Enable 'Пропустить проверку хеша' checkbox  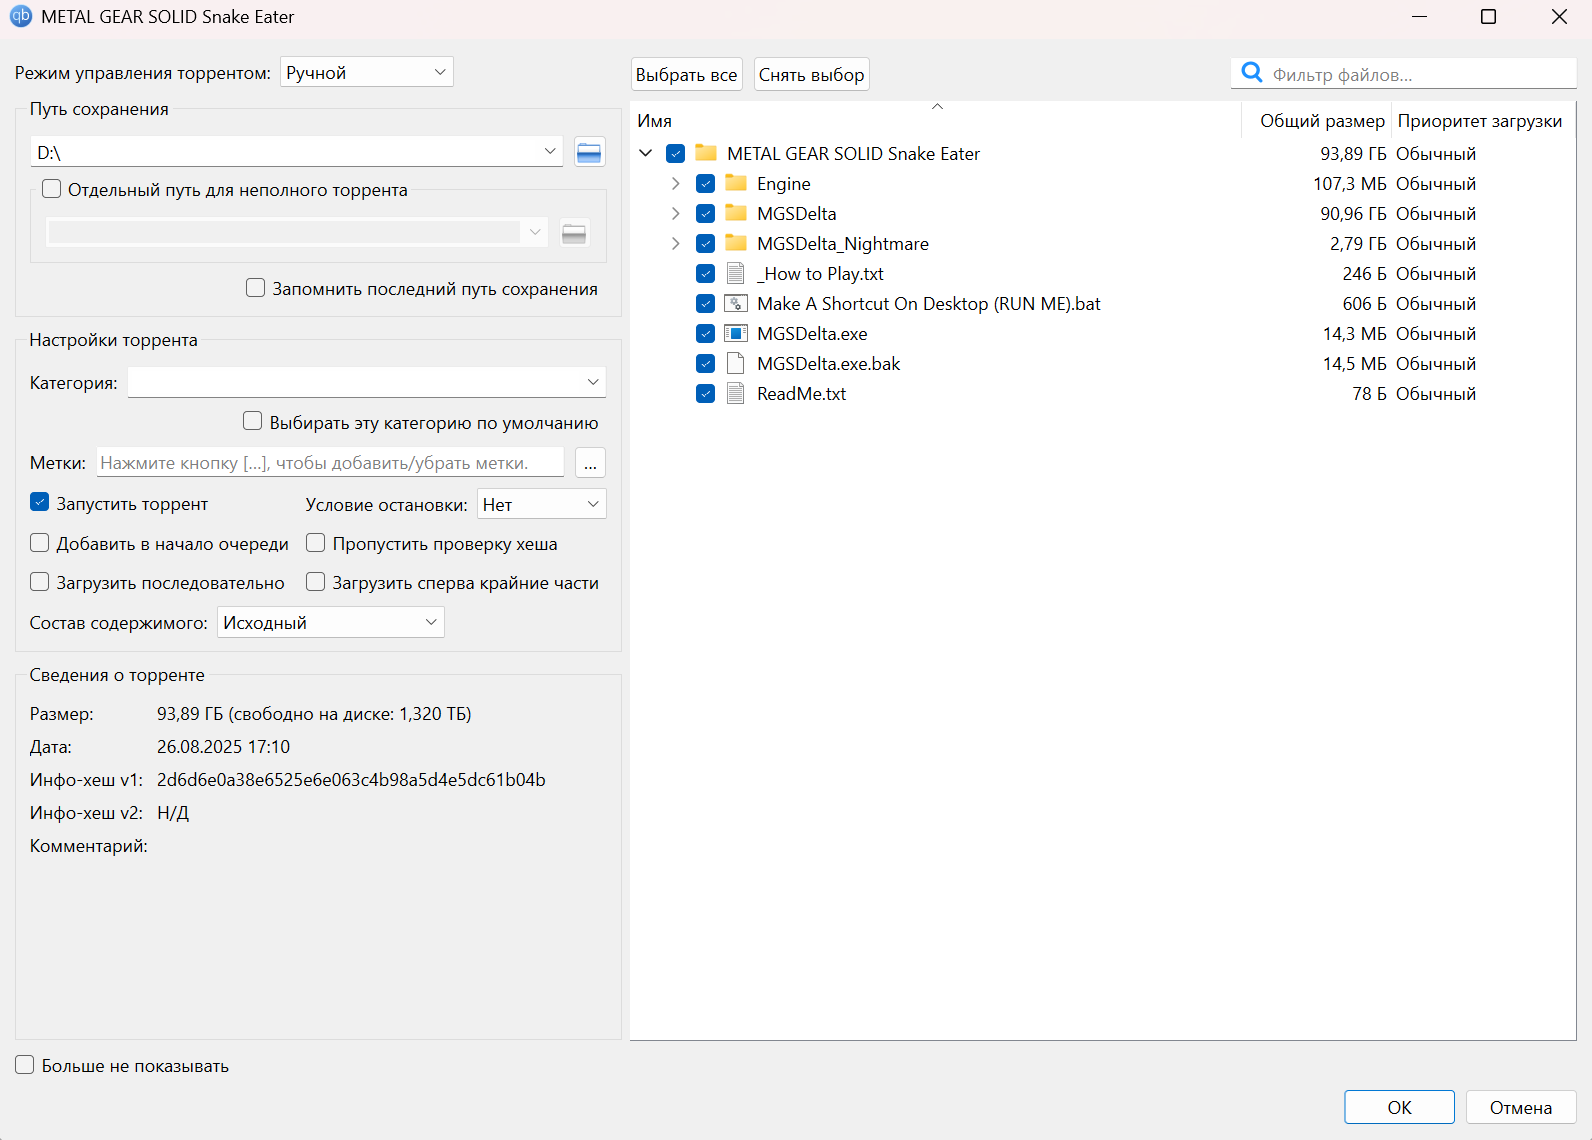316,543
